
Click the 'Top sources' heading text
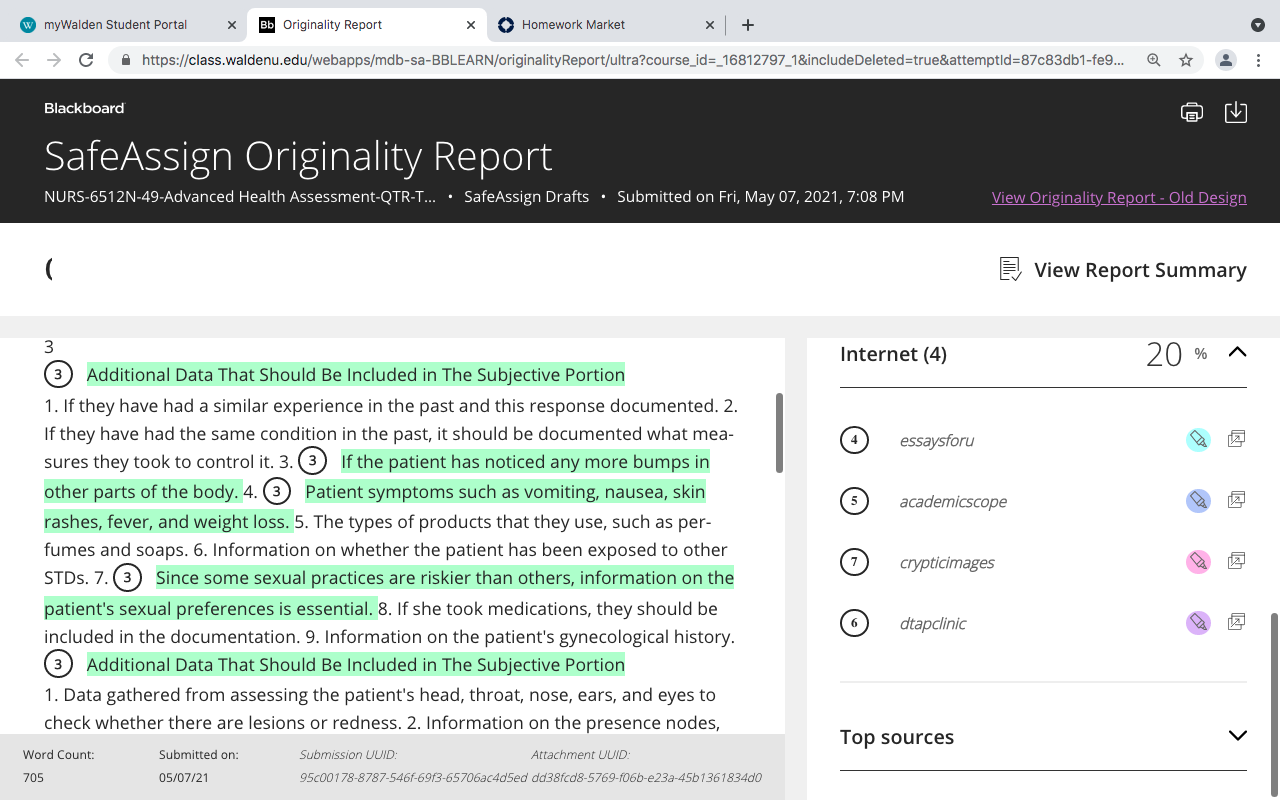pos(897,737)
